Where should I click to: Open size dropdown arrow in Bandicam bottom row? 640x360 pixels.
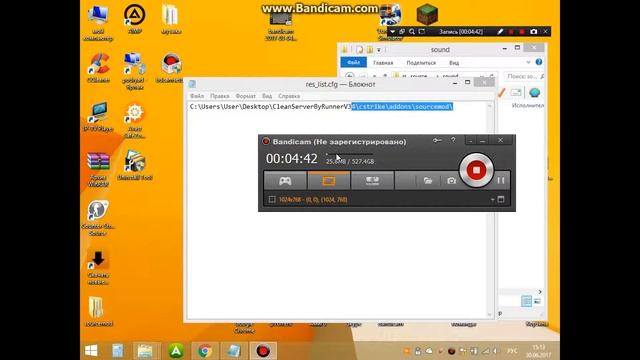tap(492, 200)
